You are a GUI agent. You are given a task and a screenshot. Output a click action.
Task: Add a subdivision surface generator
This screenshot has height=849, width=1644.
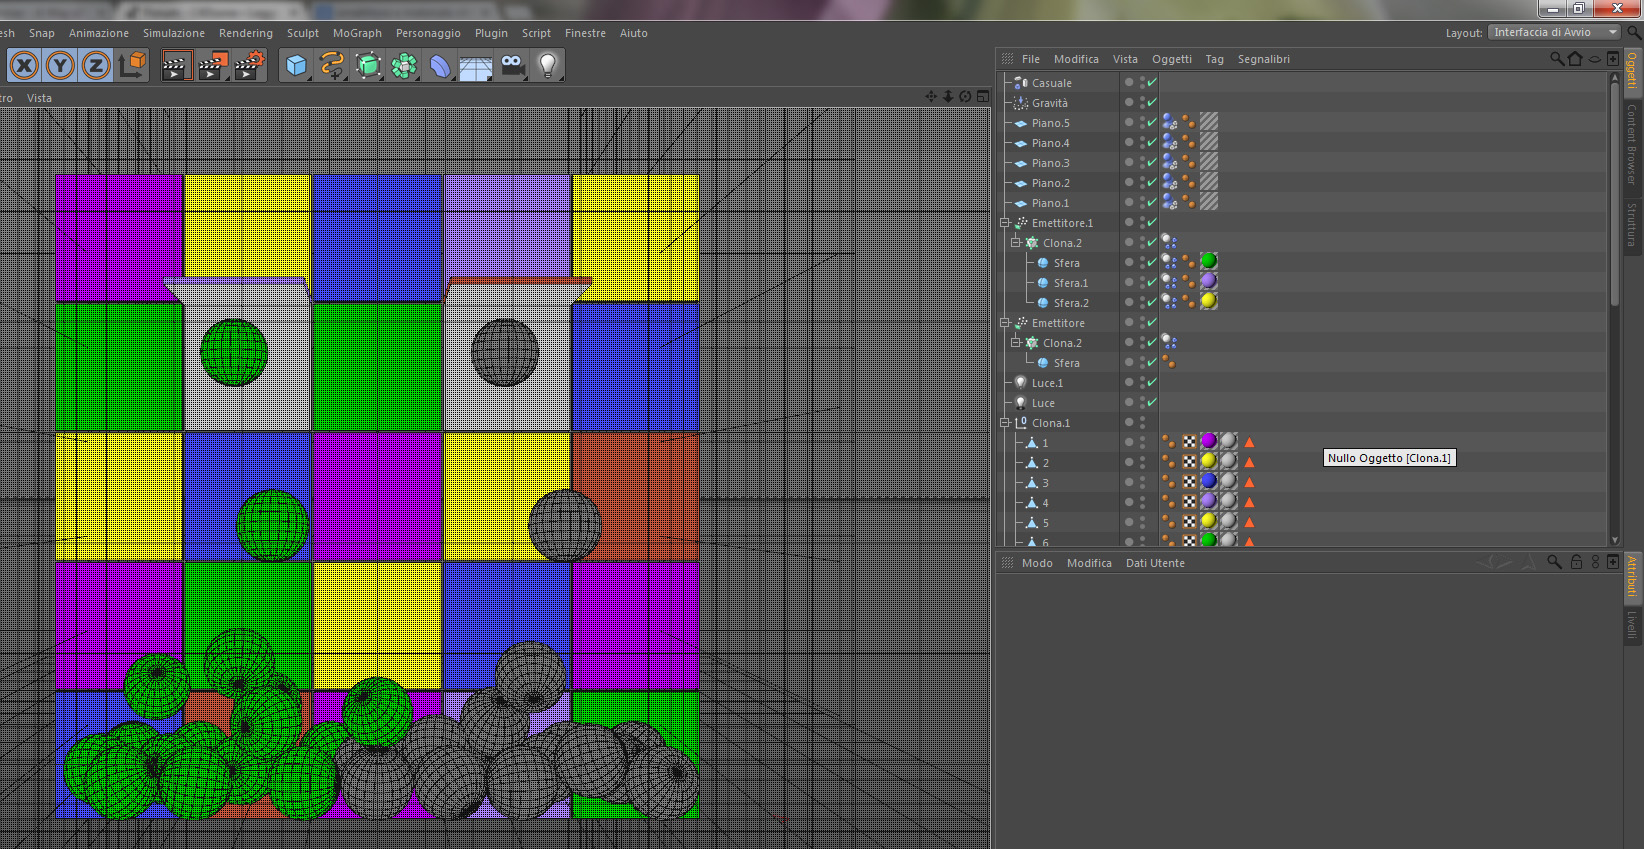point(368,66)
